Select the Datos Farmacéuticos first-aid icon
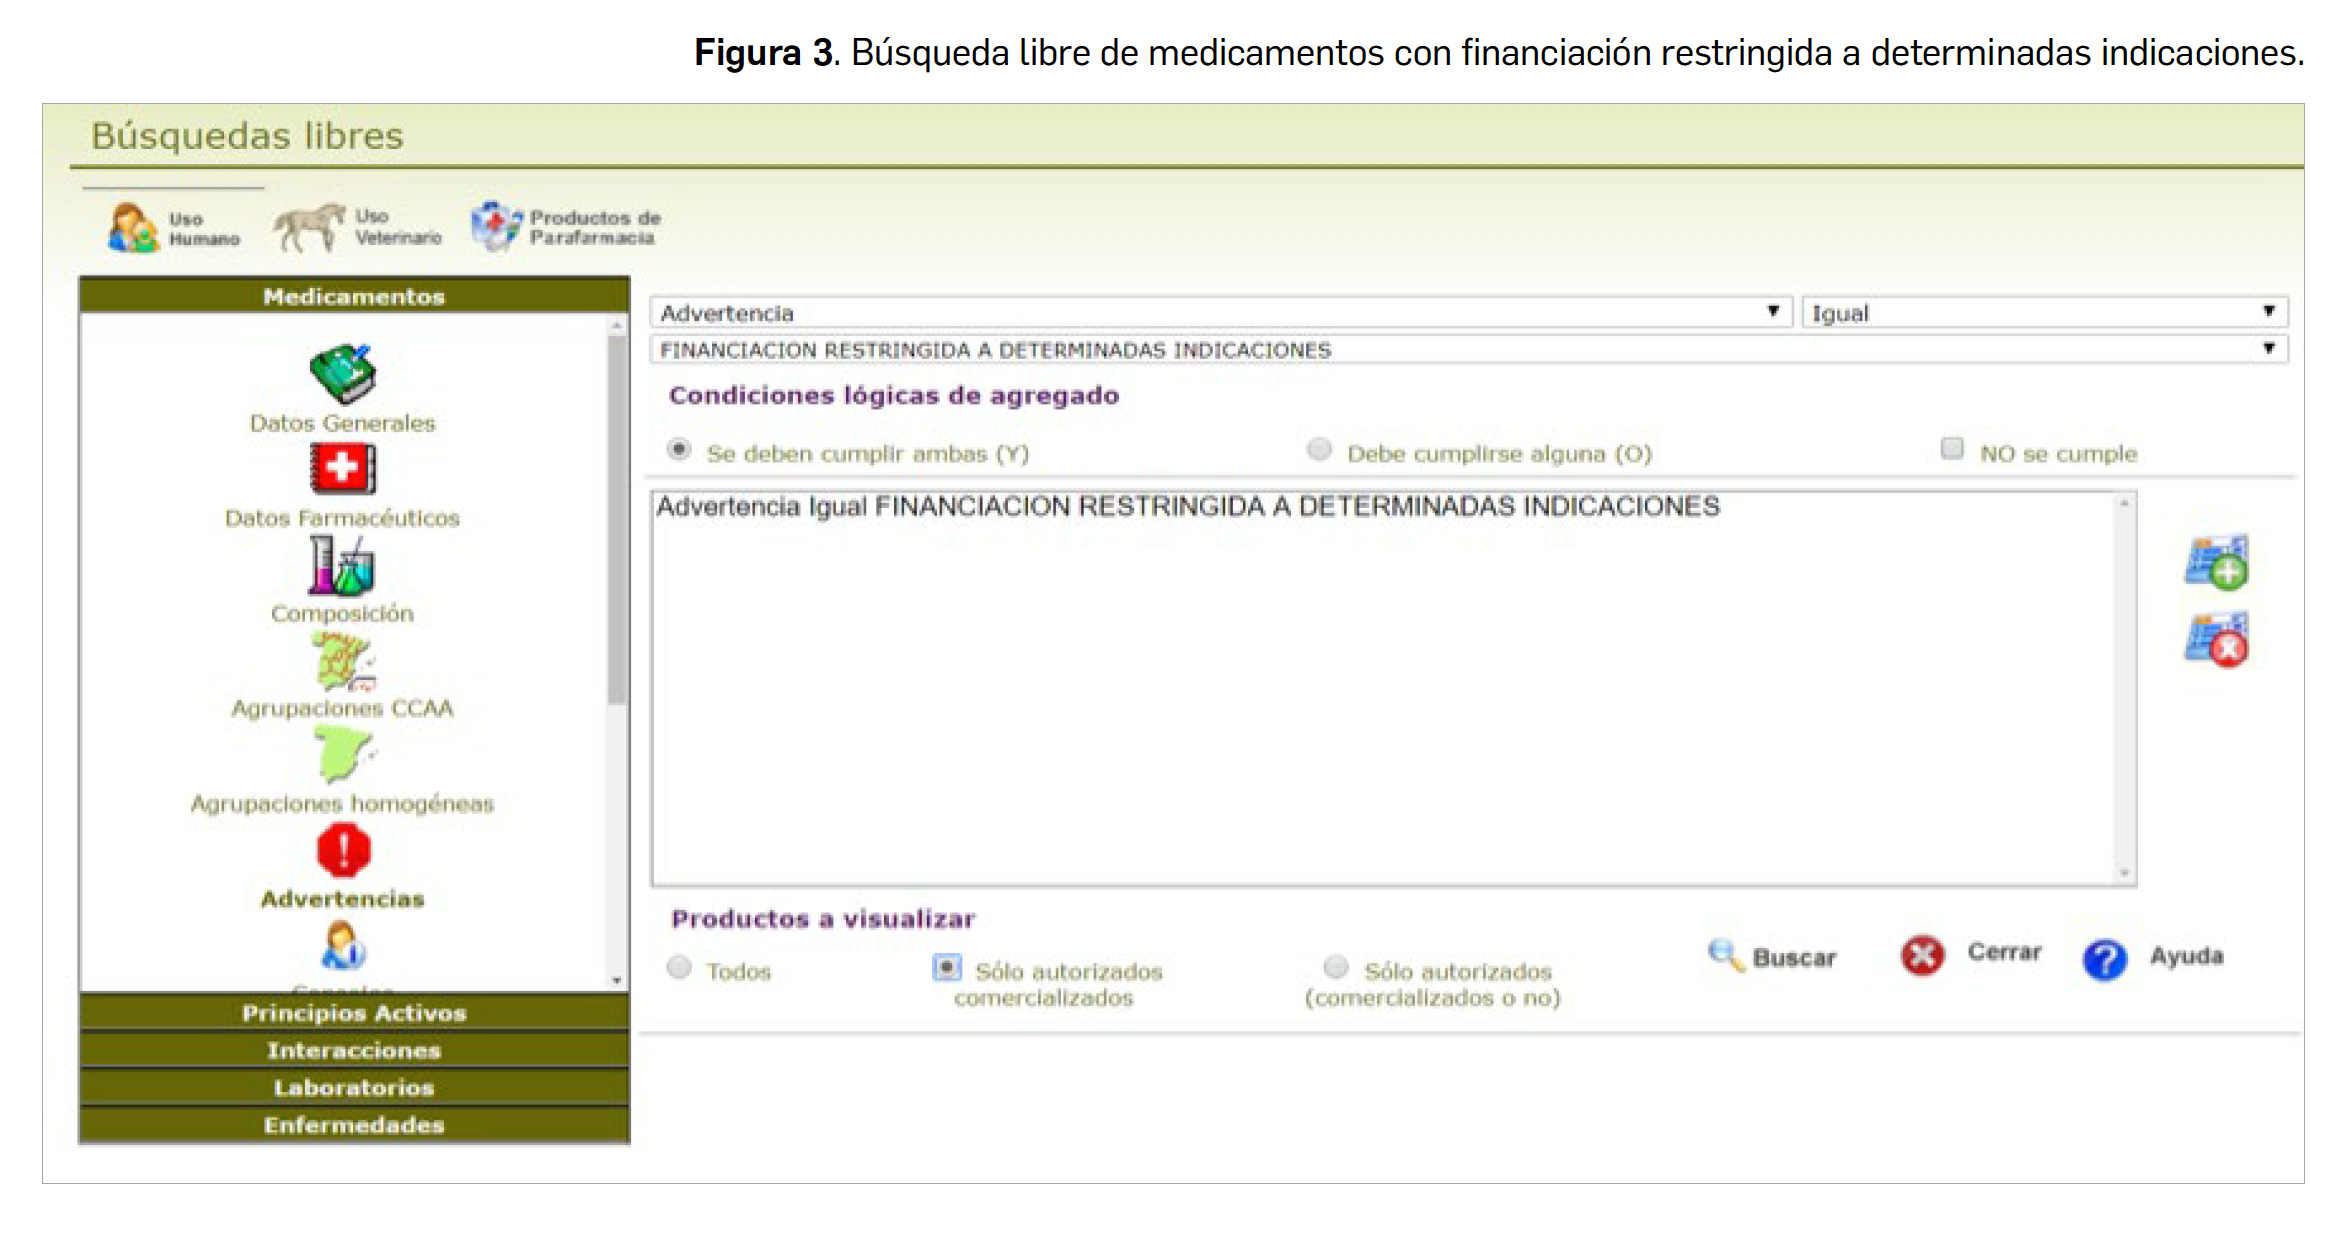Viewport: 2326px width, 1242px height. (342, 468)
